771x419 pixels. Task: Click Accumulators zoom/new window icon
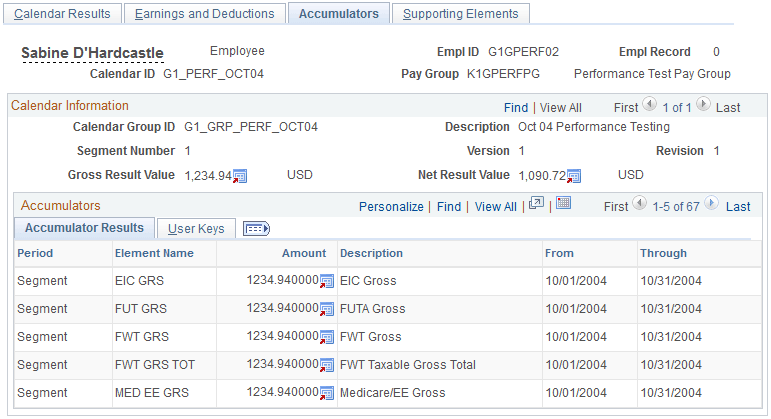tap(536, 203)
